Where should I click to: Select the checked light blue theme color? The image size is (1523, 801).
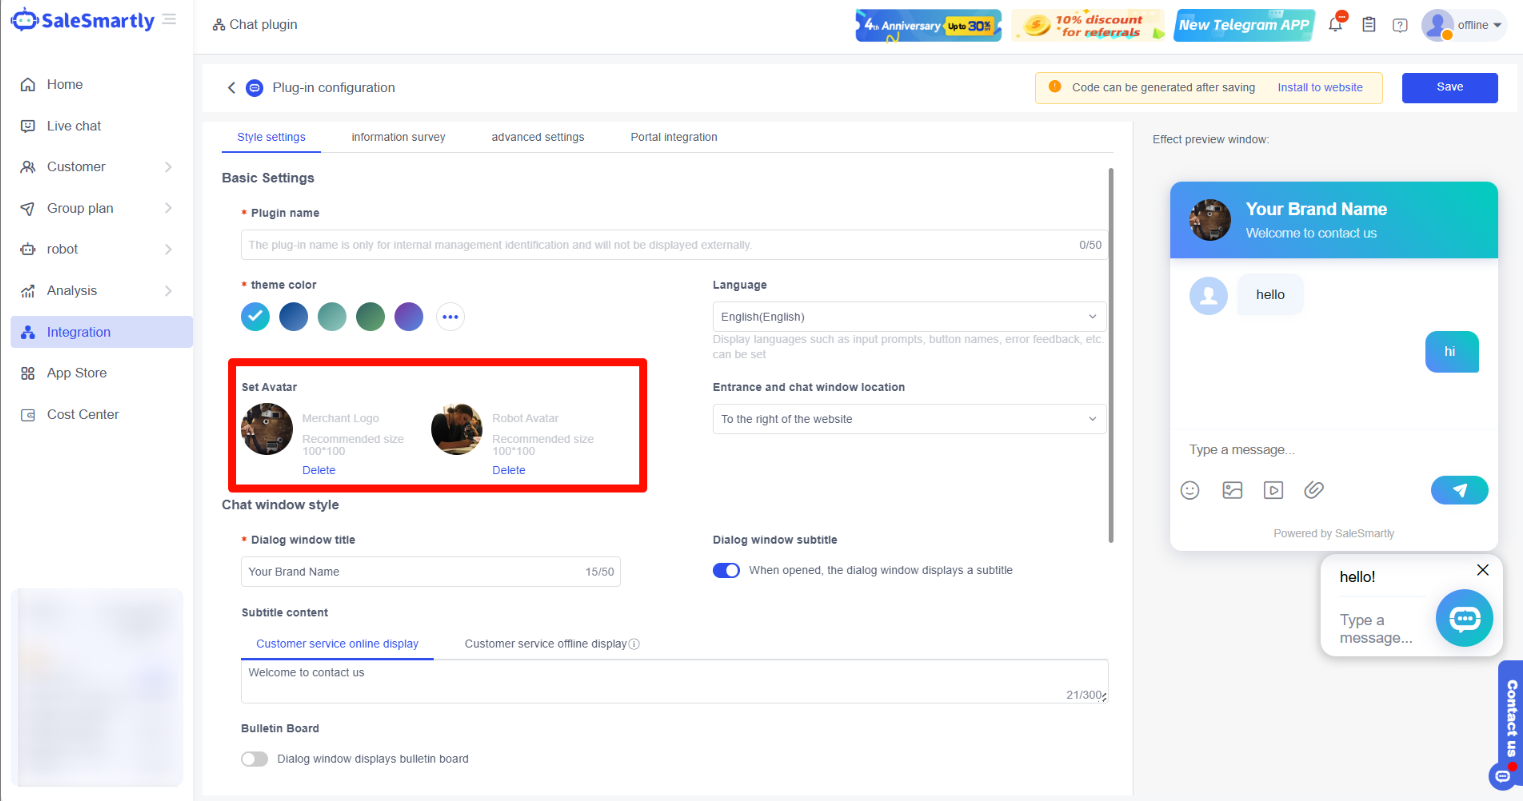[x=255, y=317]
